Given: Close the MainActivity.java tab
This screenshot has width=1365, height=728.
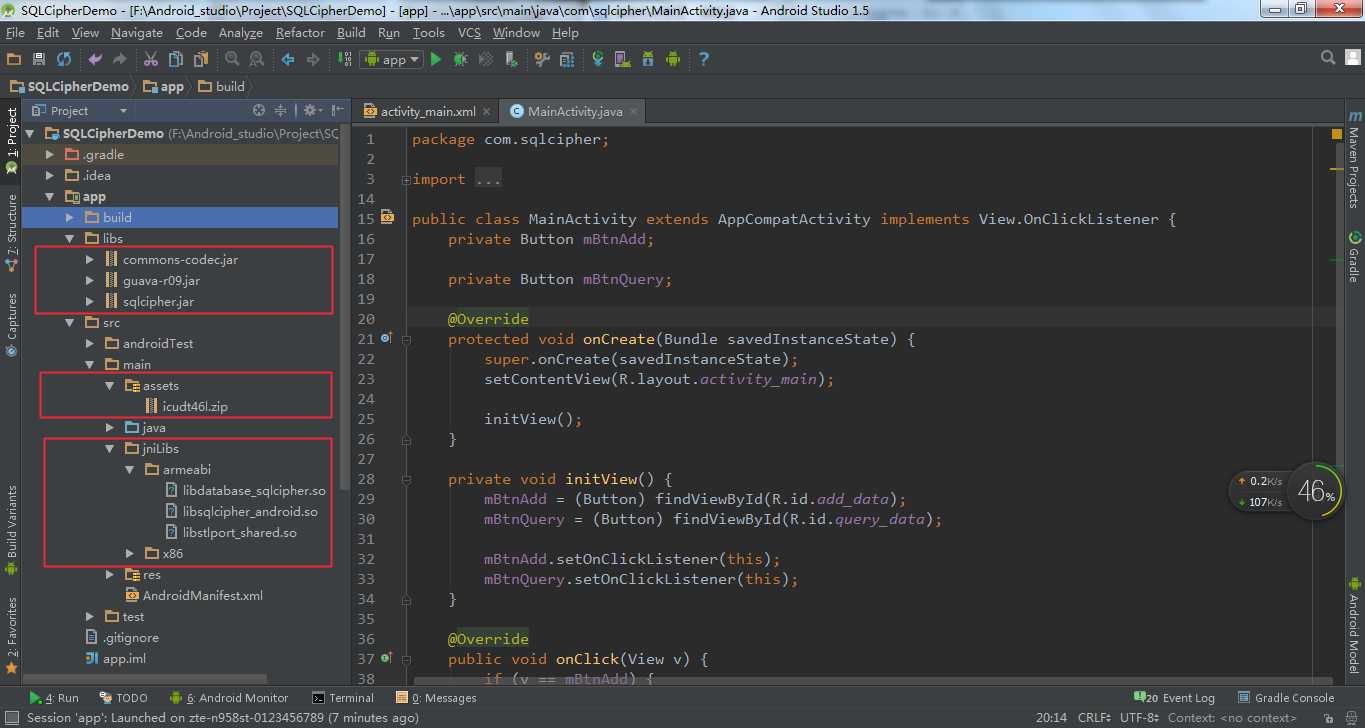Looking at the screenshot, I should coord(633,112).
